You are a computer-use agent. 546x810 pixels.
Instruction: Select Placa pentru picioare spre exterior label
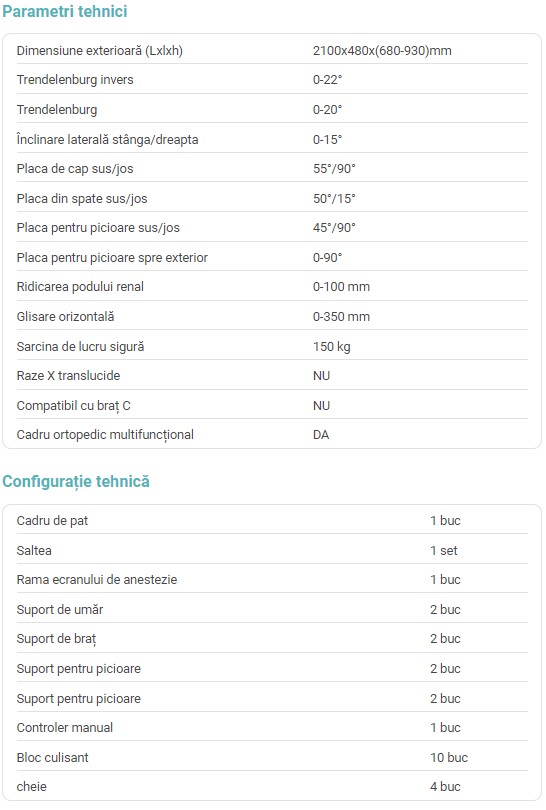point(112,257)
